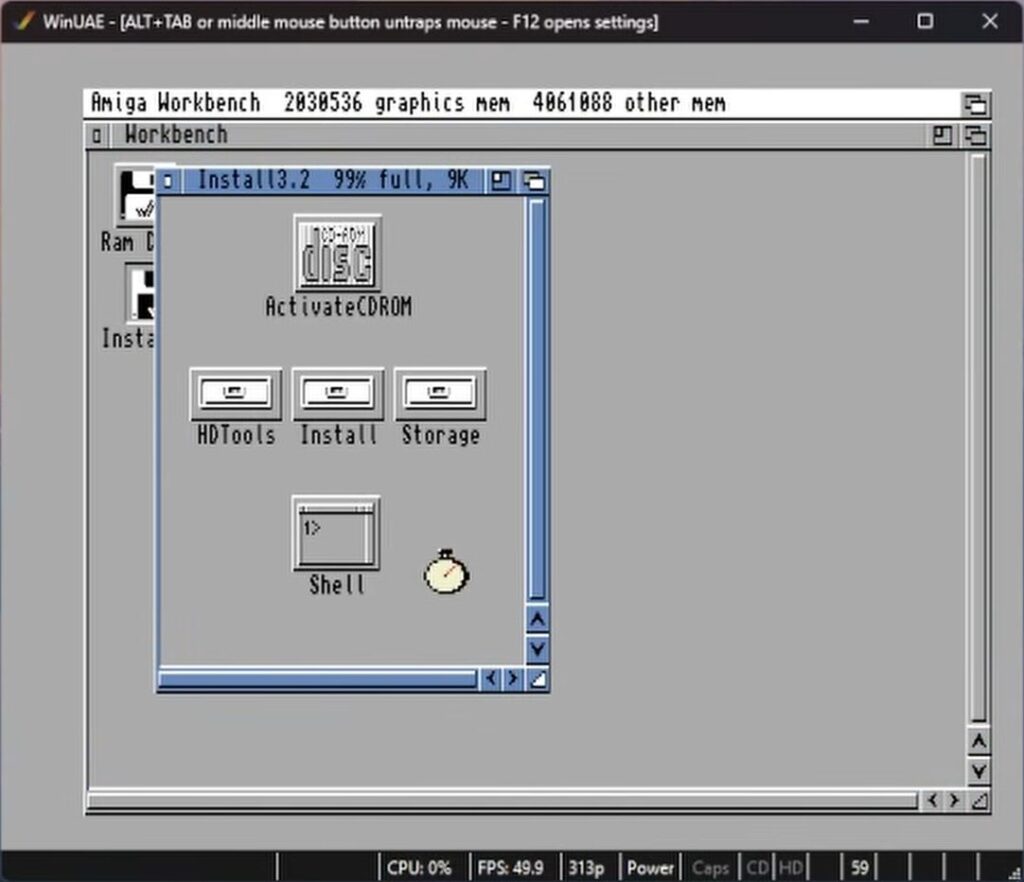Click the Install3.2 horizontal scrollbar track
The image size is (1024, 882).
(318, 680)
